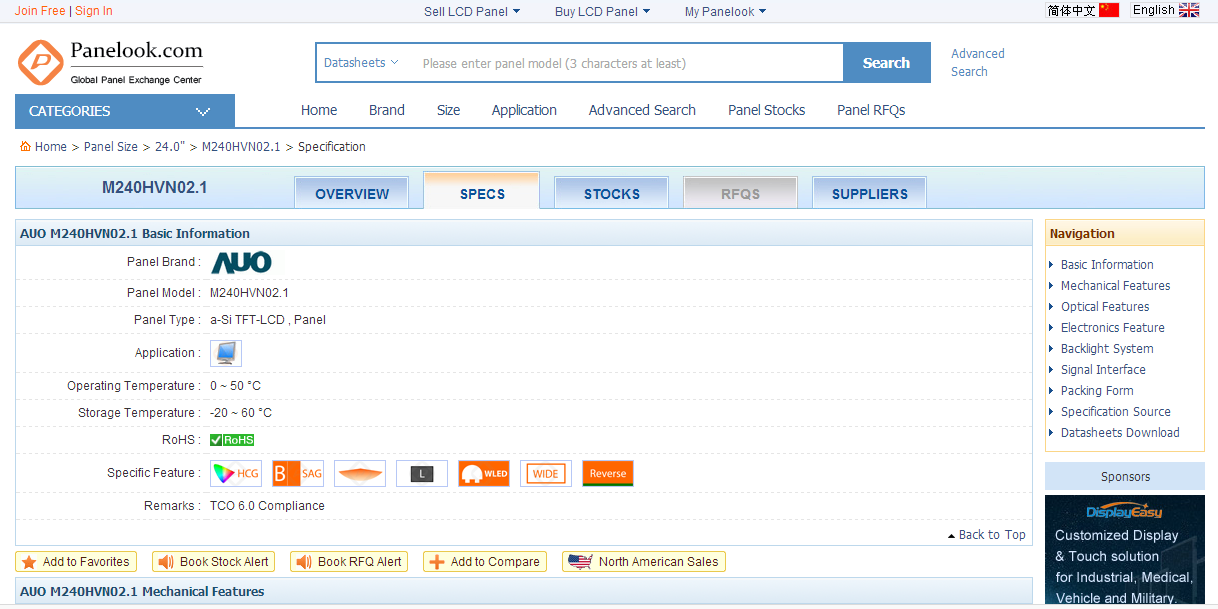Expand the My Panelook menu
Image resolution: width=1218 pixels, height=609 pixels.
pyautogui.click(x=725, y=12)
